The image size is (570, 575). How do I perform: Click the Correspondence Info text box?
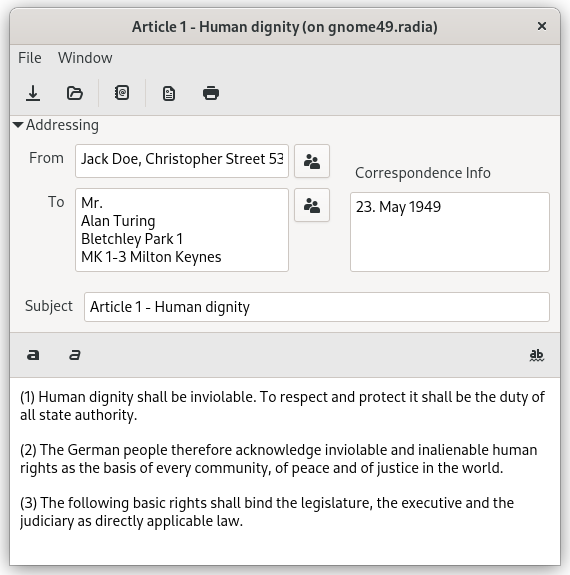click(450, 232)
